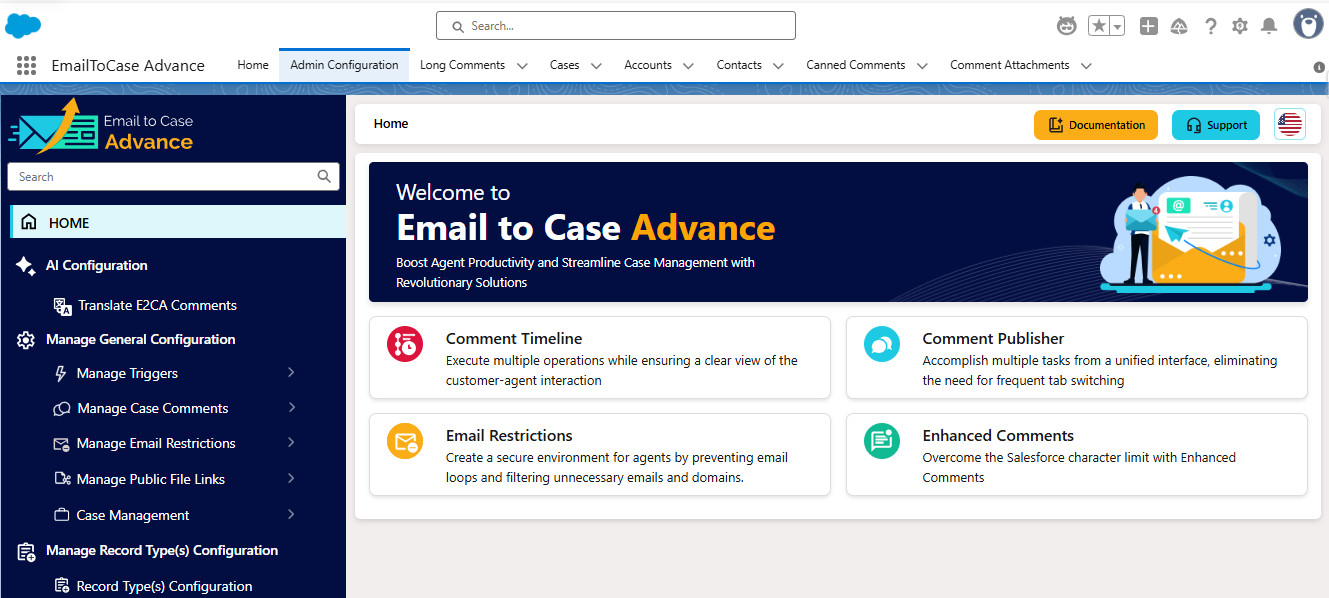Open the App Launcher grid icon
The image size is (1329, 598).
[x=27, y=66]
